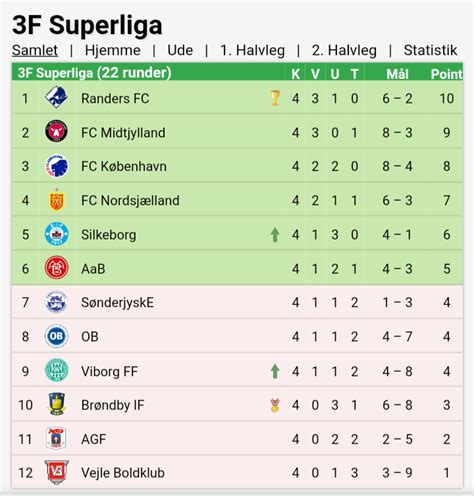
Task: Click the medal icon beside Brøndby IF
Action: pos(275,405)
